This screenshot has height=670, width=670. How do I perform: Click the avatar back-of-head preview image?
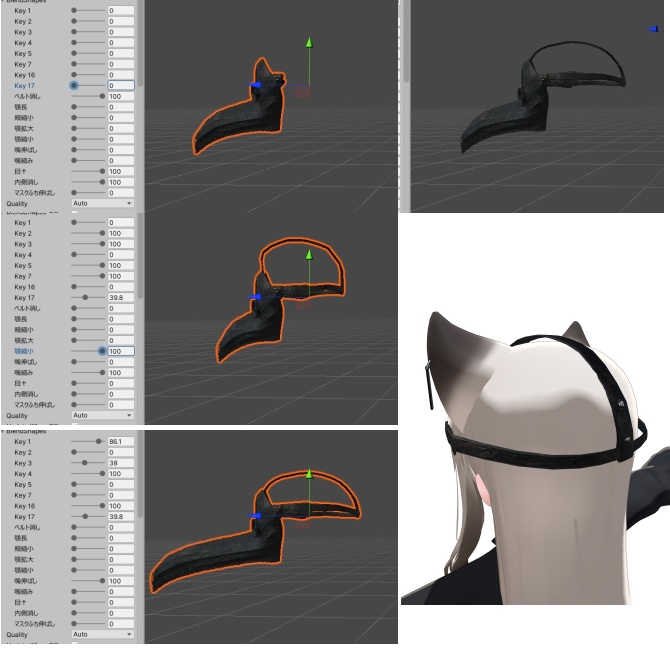coord(535,457)
